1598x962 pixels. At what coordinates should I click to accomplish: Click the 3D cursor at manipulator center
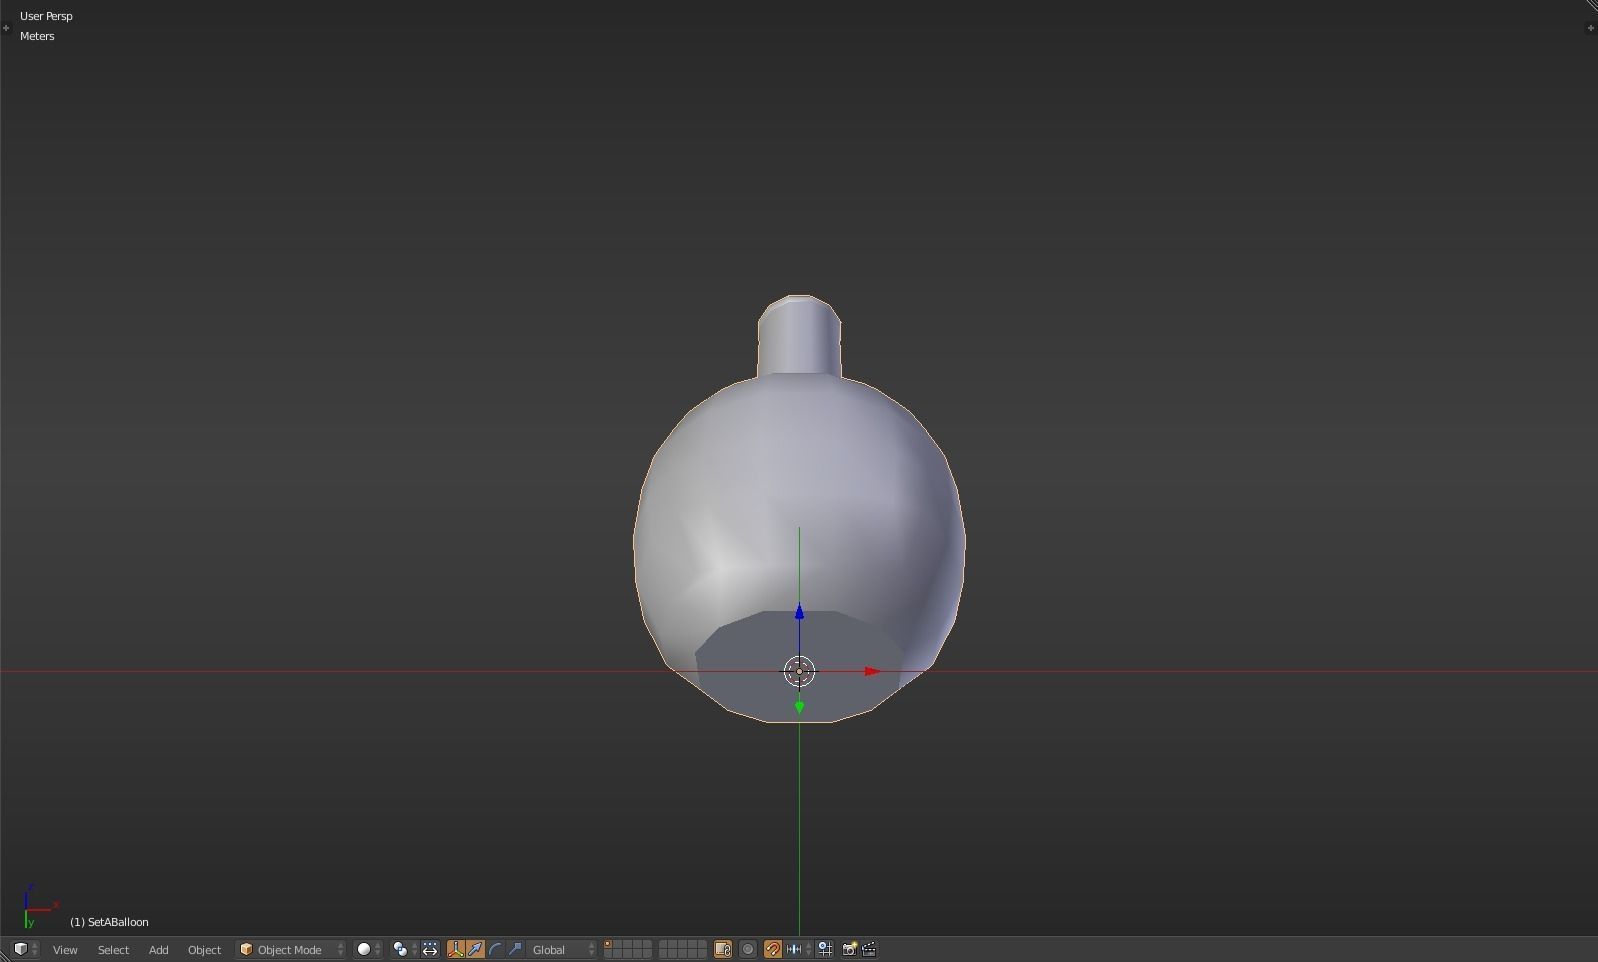[799, 672]
